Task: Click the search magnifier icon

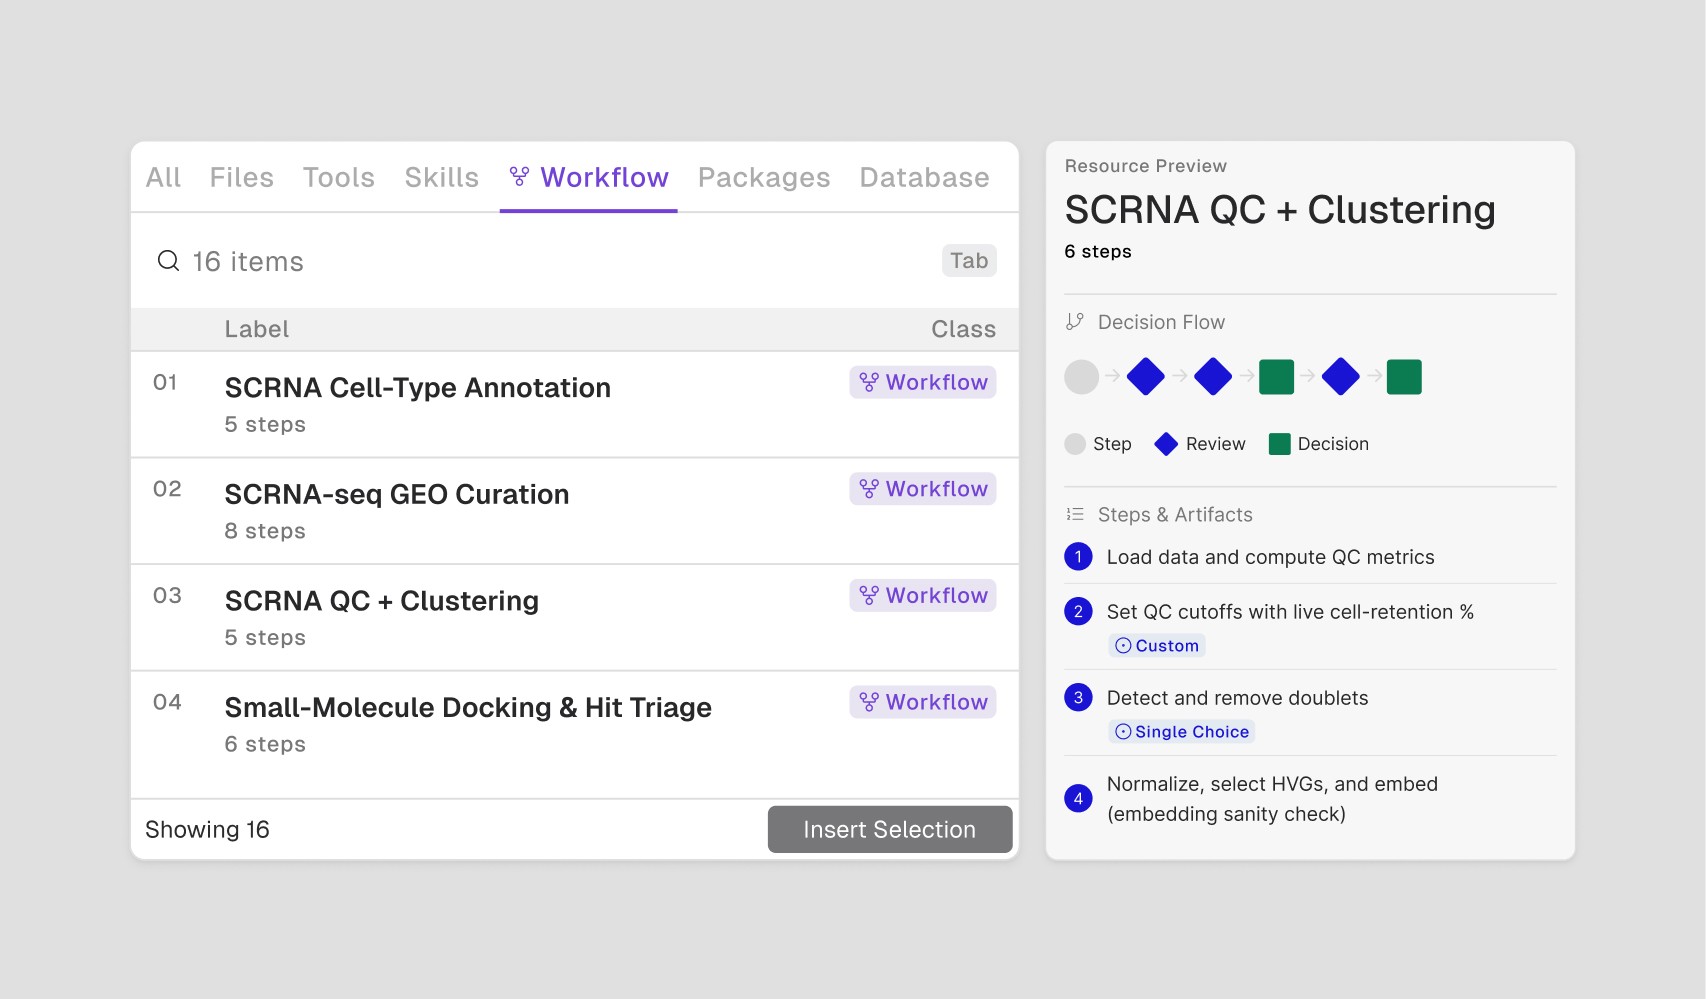Action: click(168, 261)
